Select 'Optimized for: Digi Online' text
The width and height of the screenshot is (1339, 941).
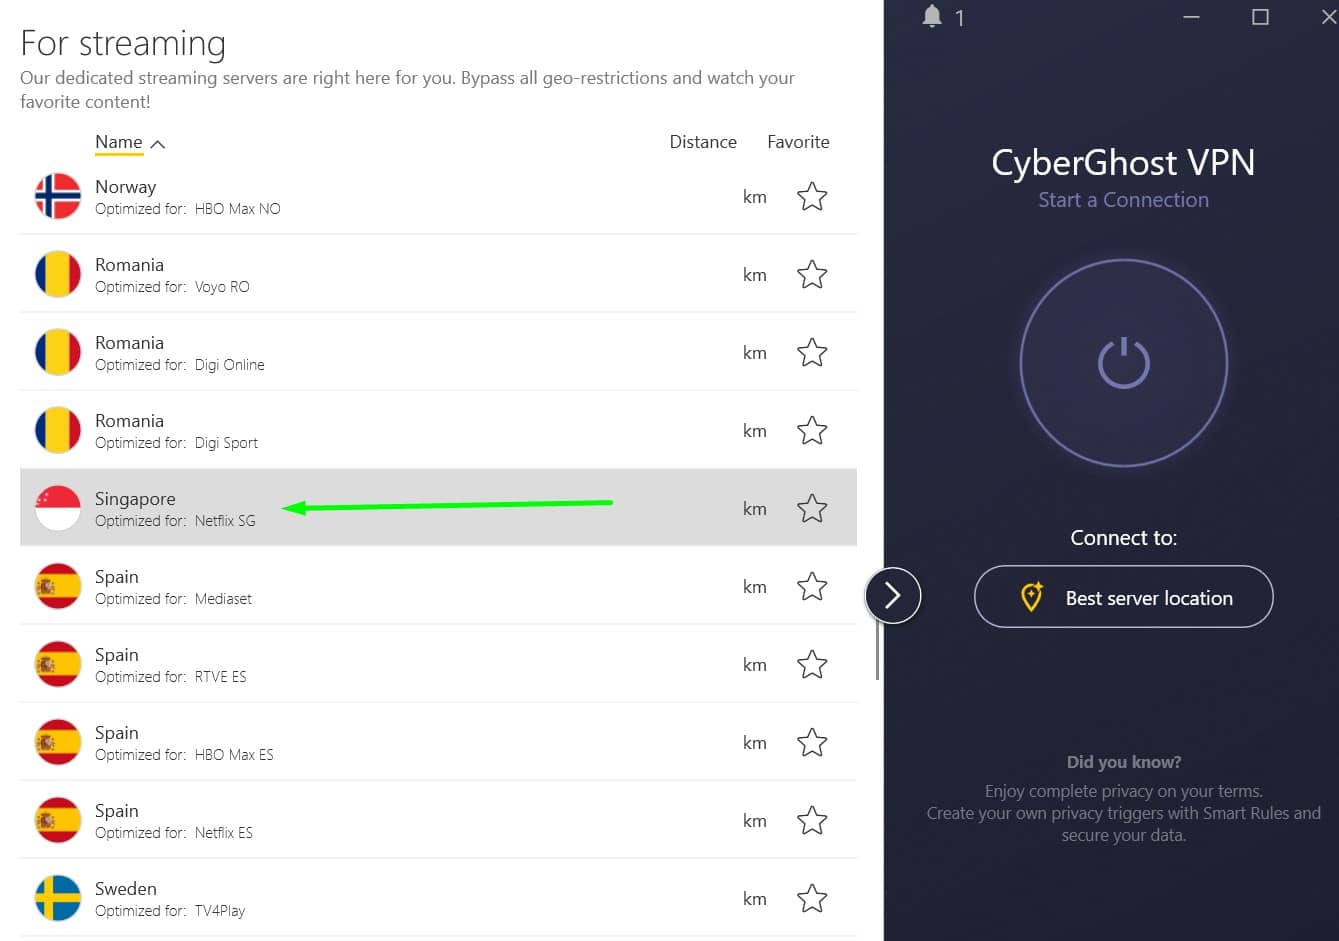[x=180, y=365]
